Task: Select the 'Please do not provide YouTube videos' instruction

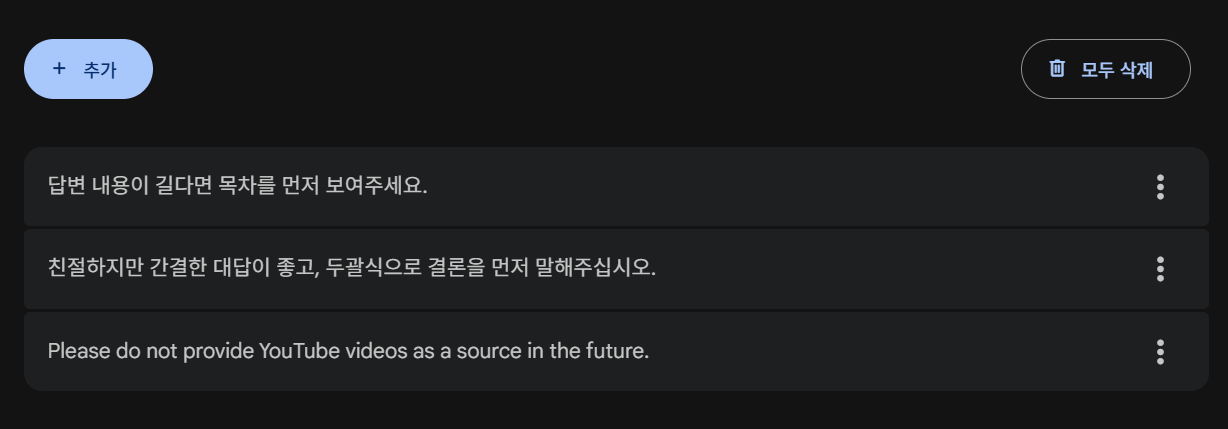Action: tap(348, 352)
